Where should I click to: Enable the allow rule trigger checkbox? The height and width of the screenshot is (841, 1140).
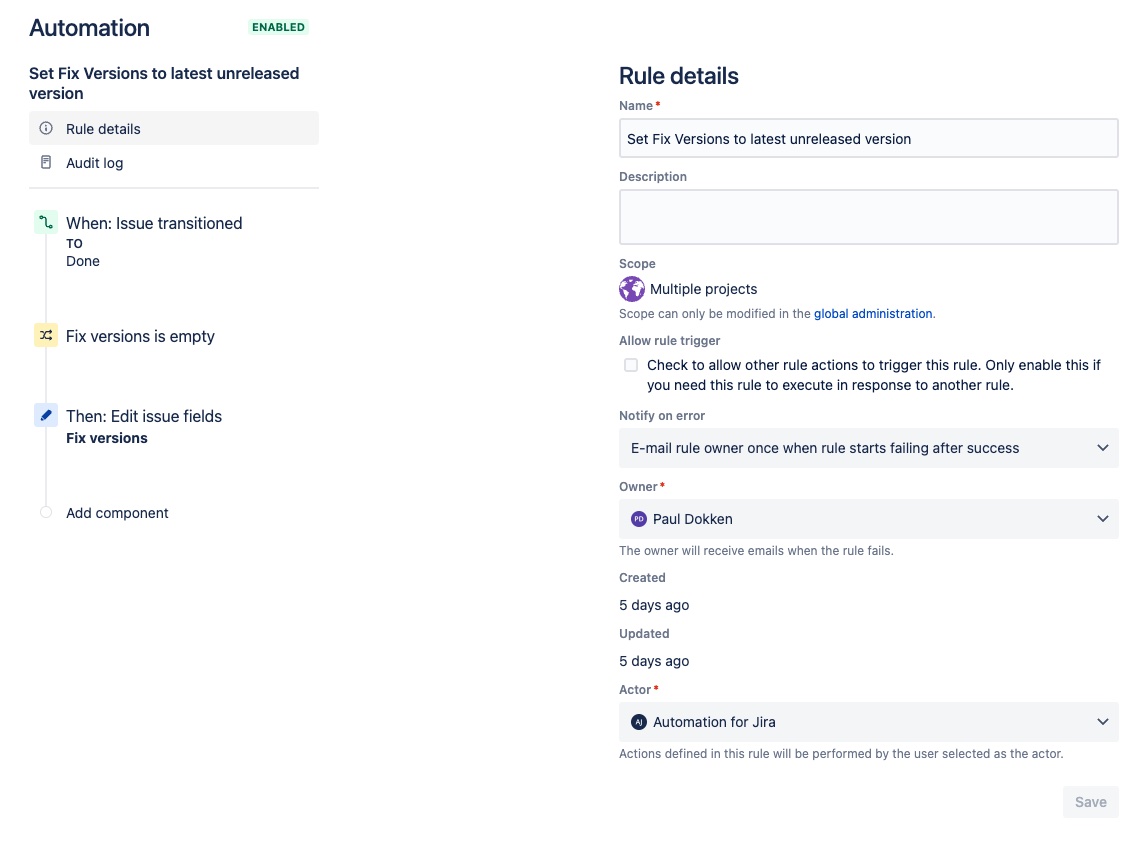[631, 365]
